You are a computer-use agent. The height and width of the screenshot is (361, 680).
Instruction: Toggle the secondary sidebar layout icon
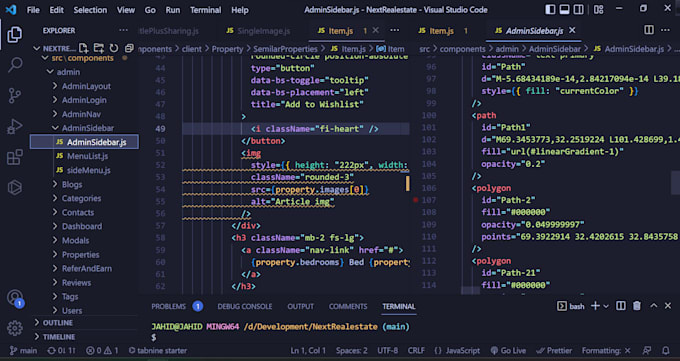pyautogui.click(x=579, y=10)
